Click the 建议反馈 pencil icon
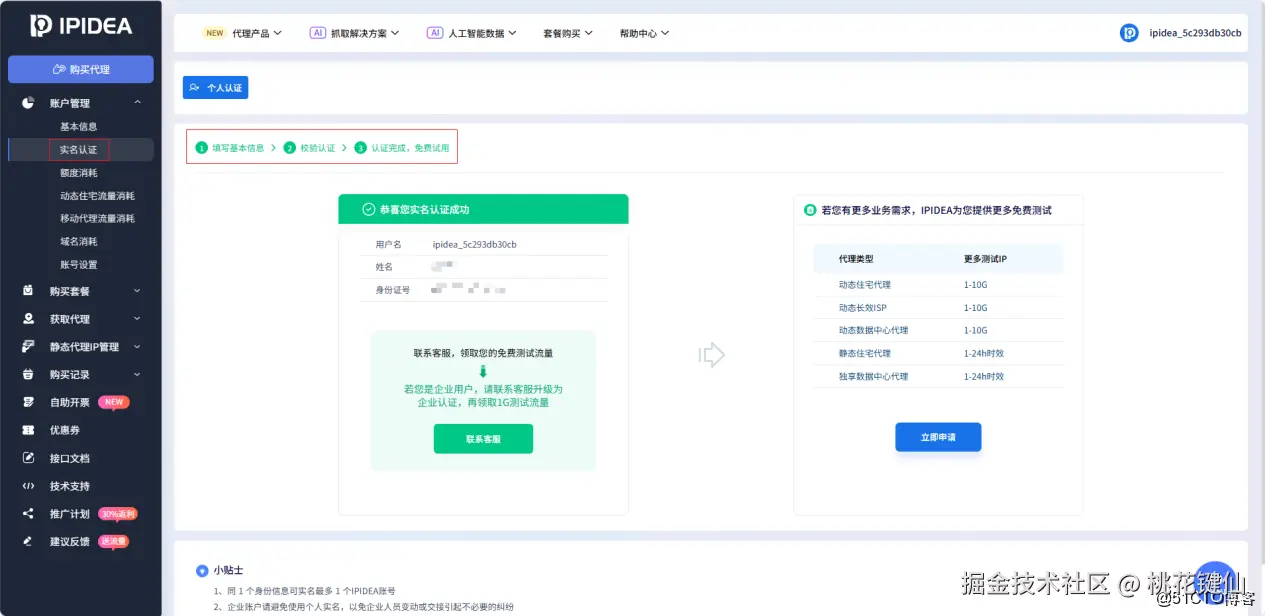1265x616 pixels. [28, 541]
